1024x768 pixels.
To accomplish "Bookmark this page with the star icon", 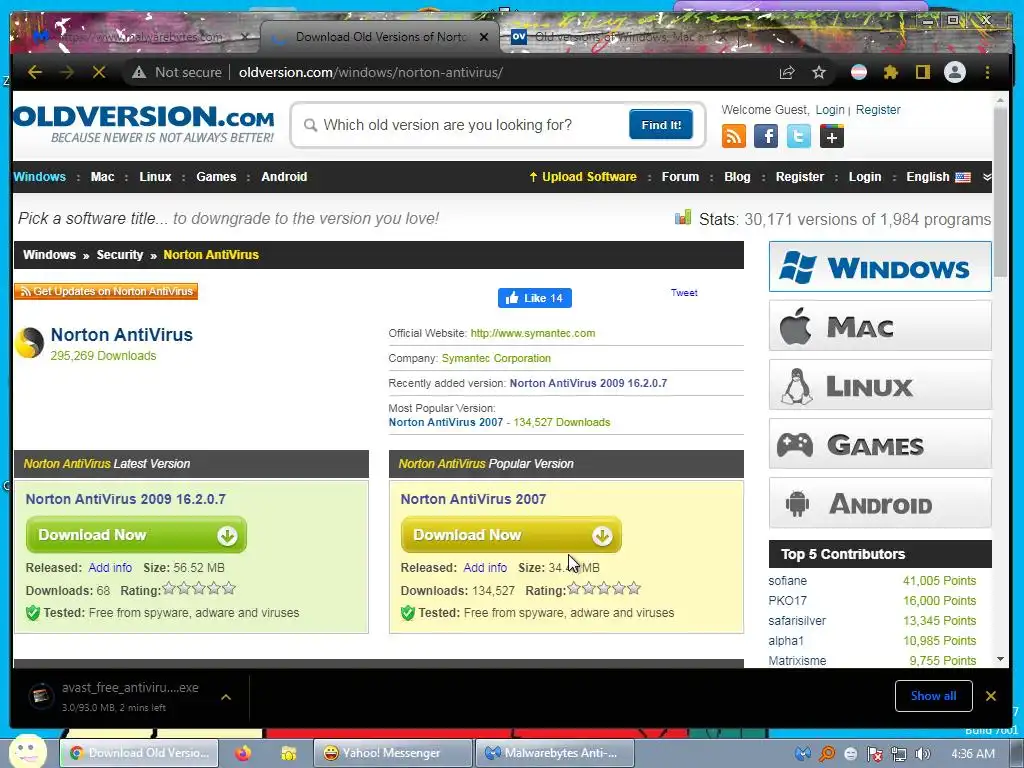I will [819, 72].
